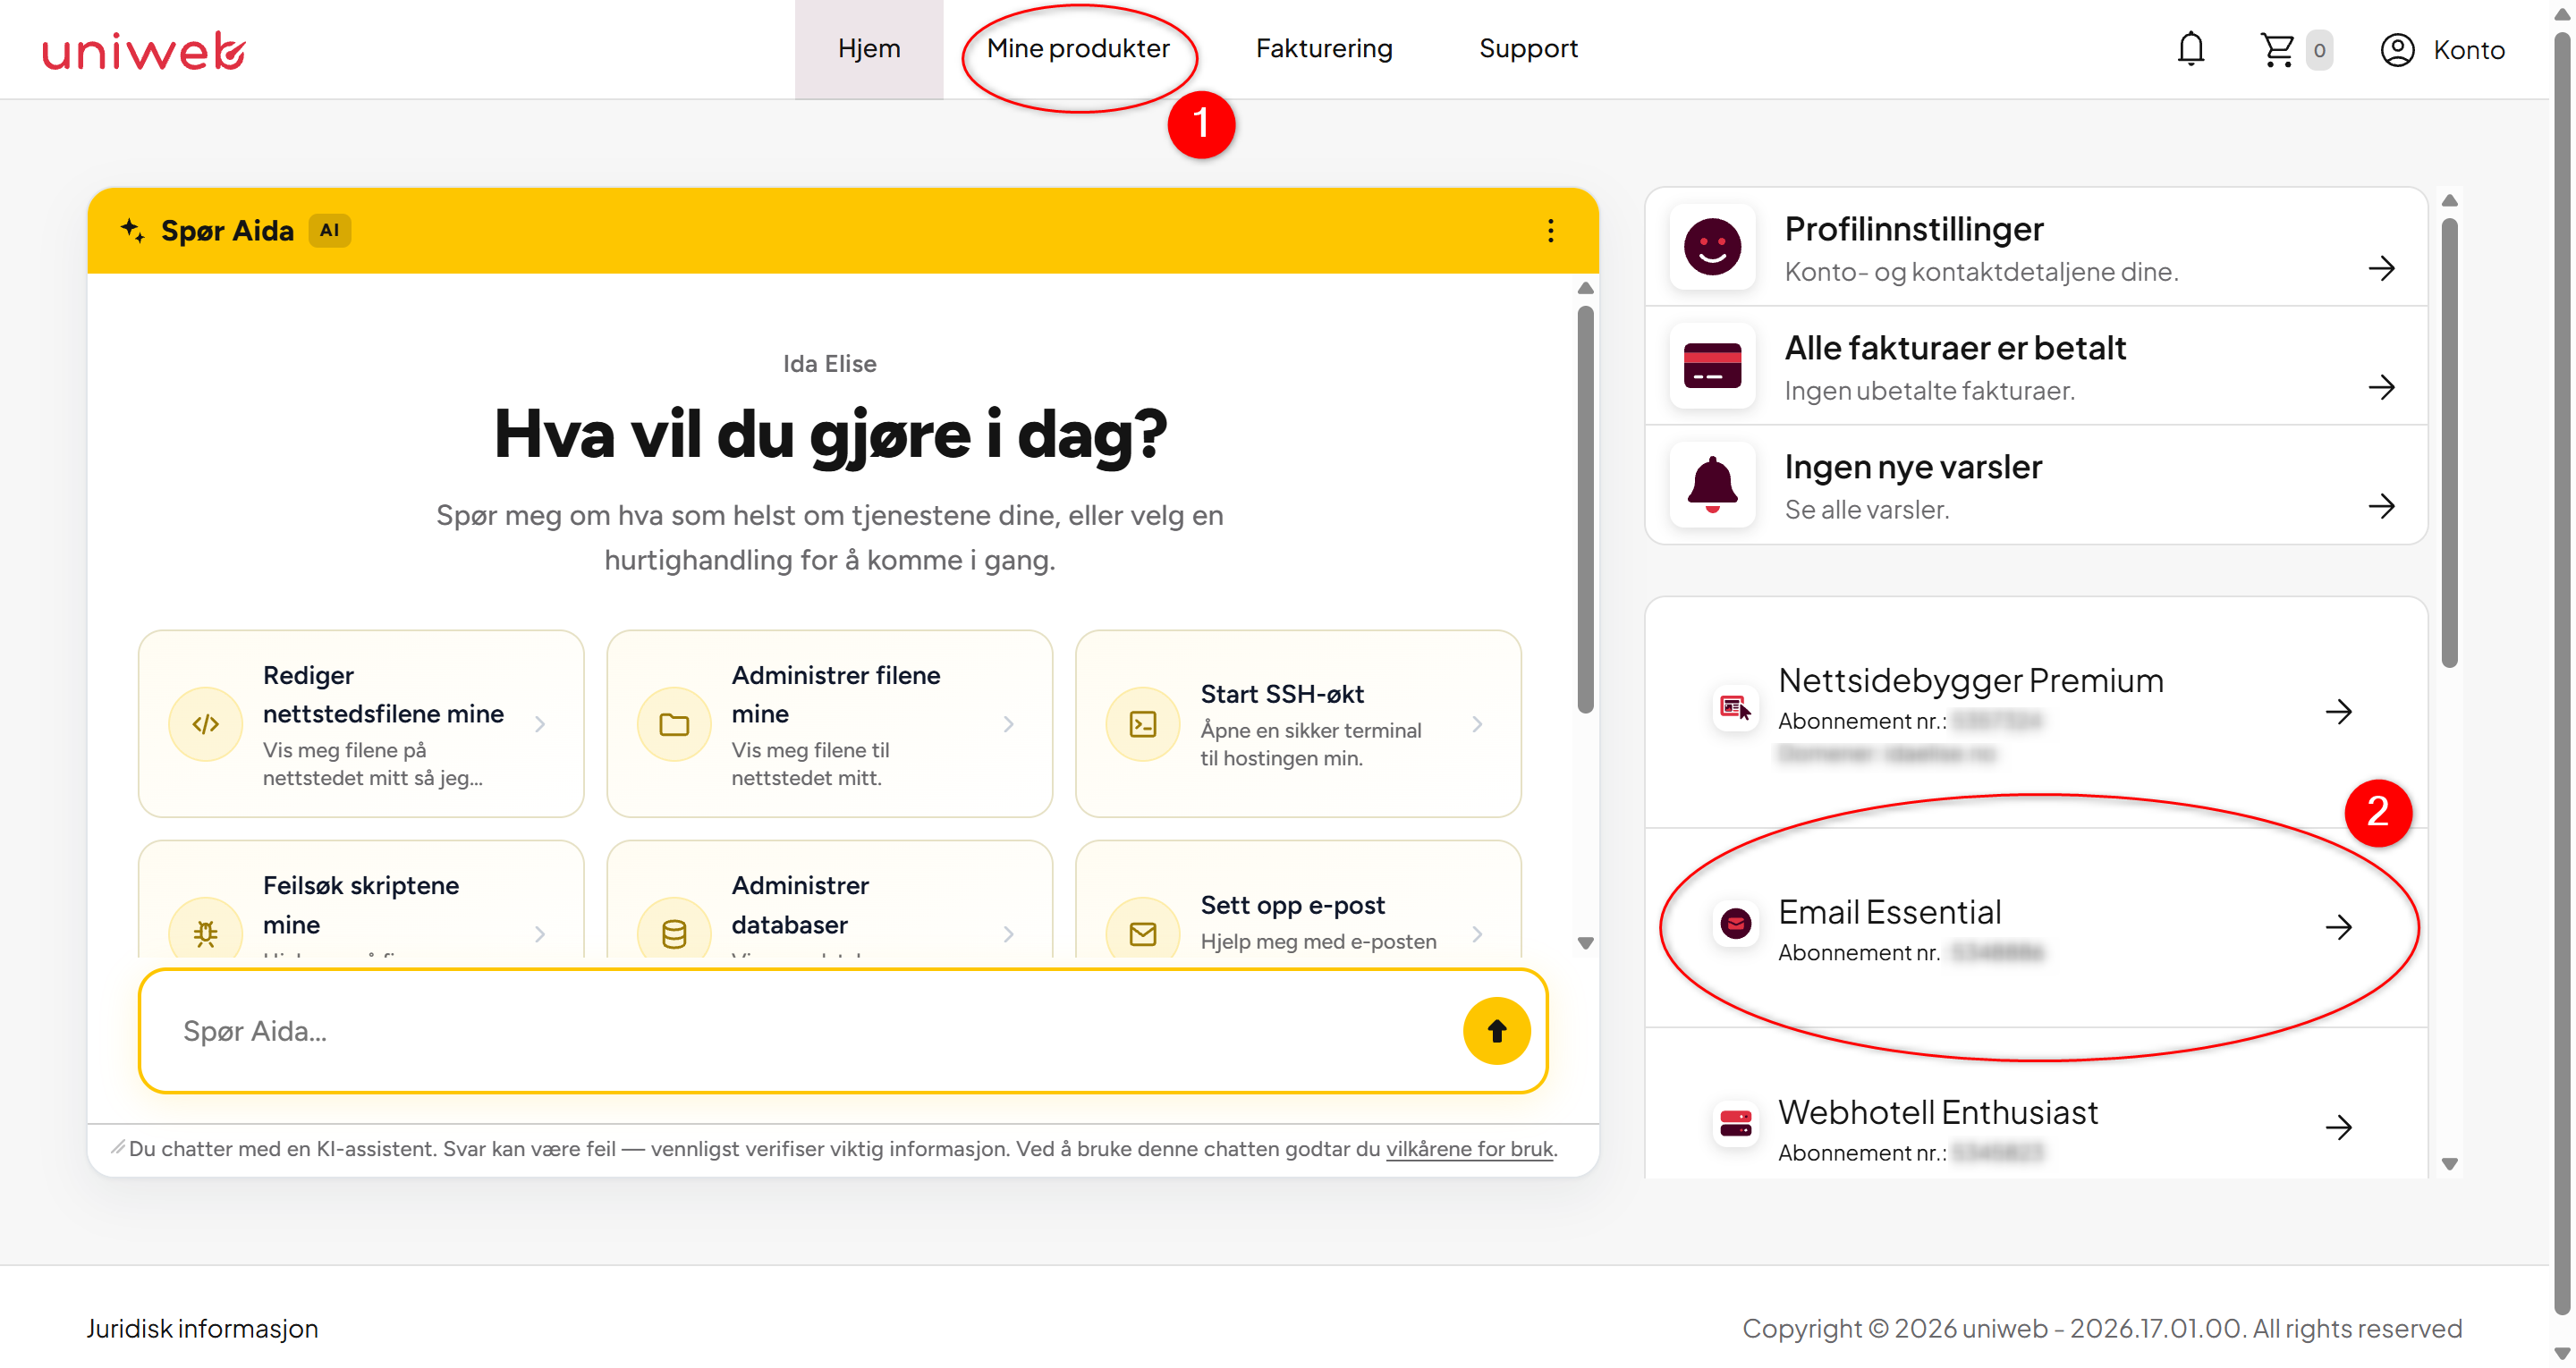This screenshot has height=1368, width=2576.
Task: Click the Webhotell Enthusiast product icon
Action: (1735, 1124)
